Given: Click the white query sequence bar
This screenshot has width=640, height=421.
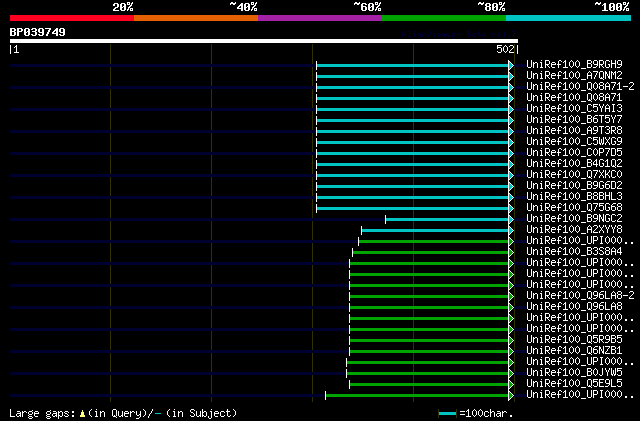Looking at the screenshot, I should pos(264,41).
